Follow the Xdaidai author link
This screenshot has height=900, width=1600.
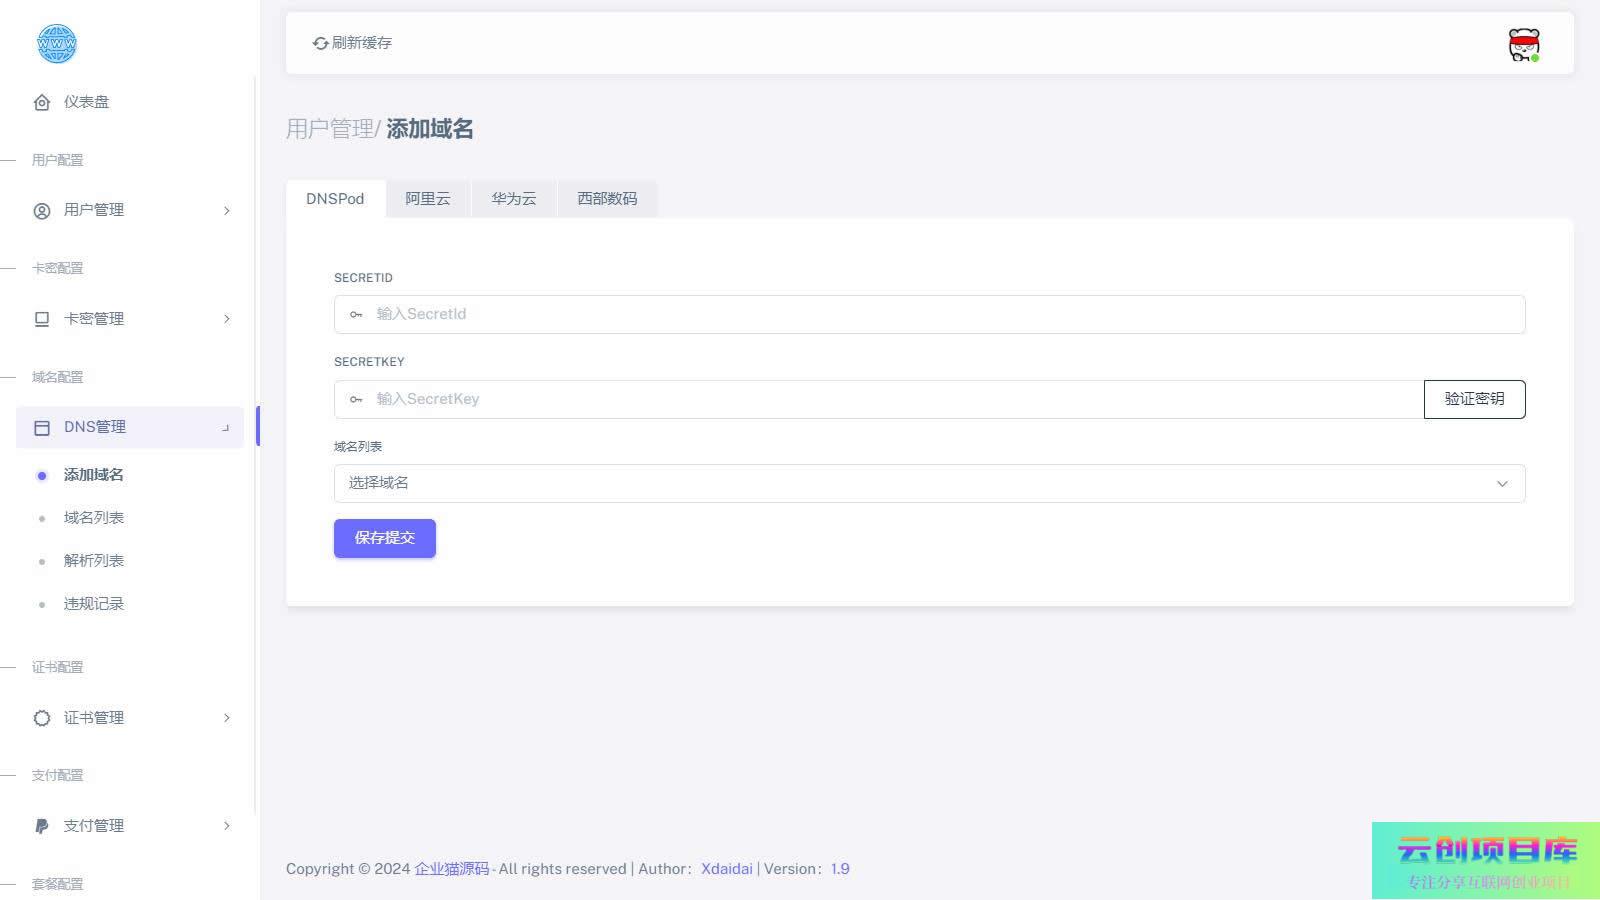pyautogui.click(x=726, y=869)
